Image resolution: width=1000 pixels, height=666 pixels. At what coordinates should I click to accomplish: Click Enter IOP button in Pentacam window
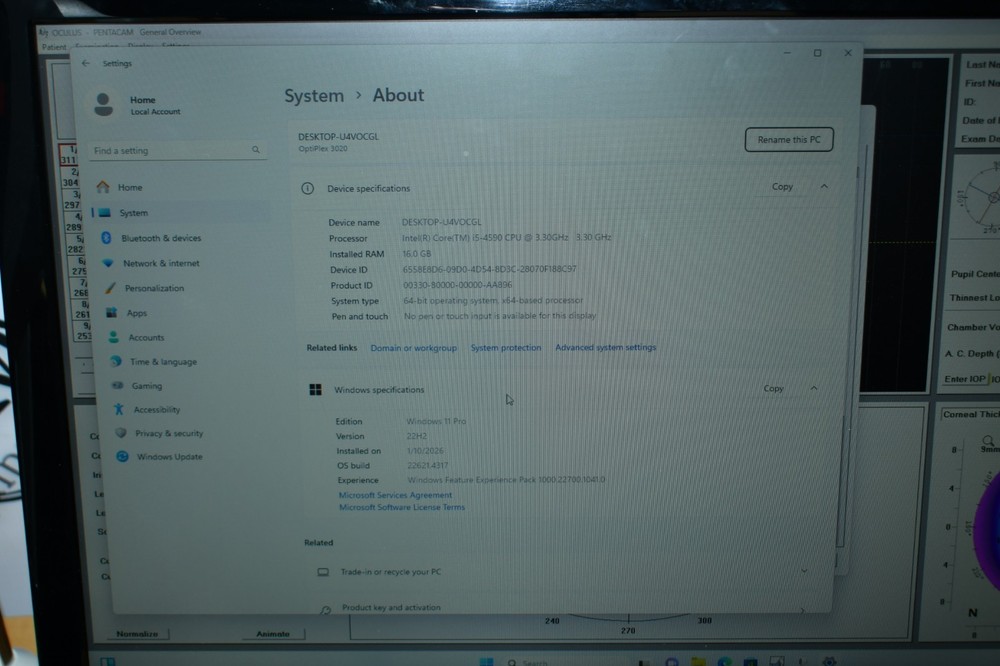(965, 379)
